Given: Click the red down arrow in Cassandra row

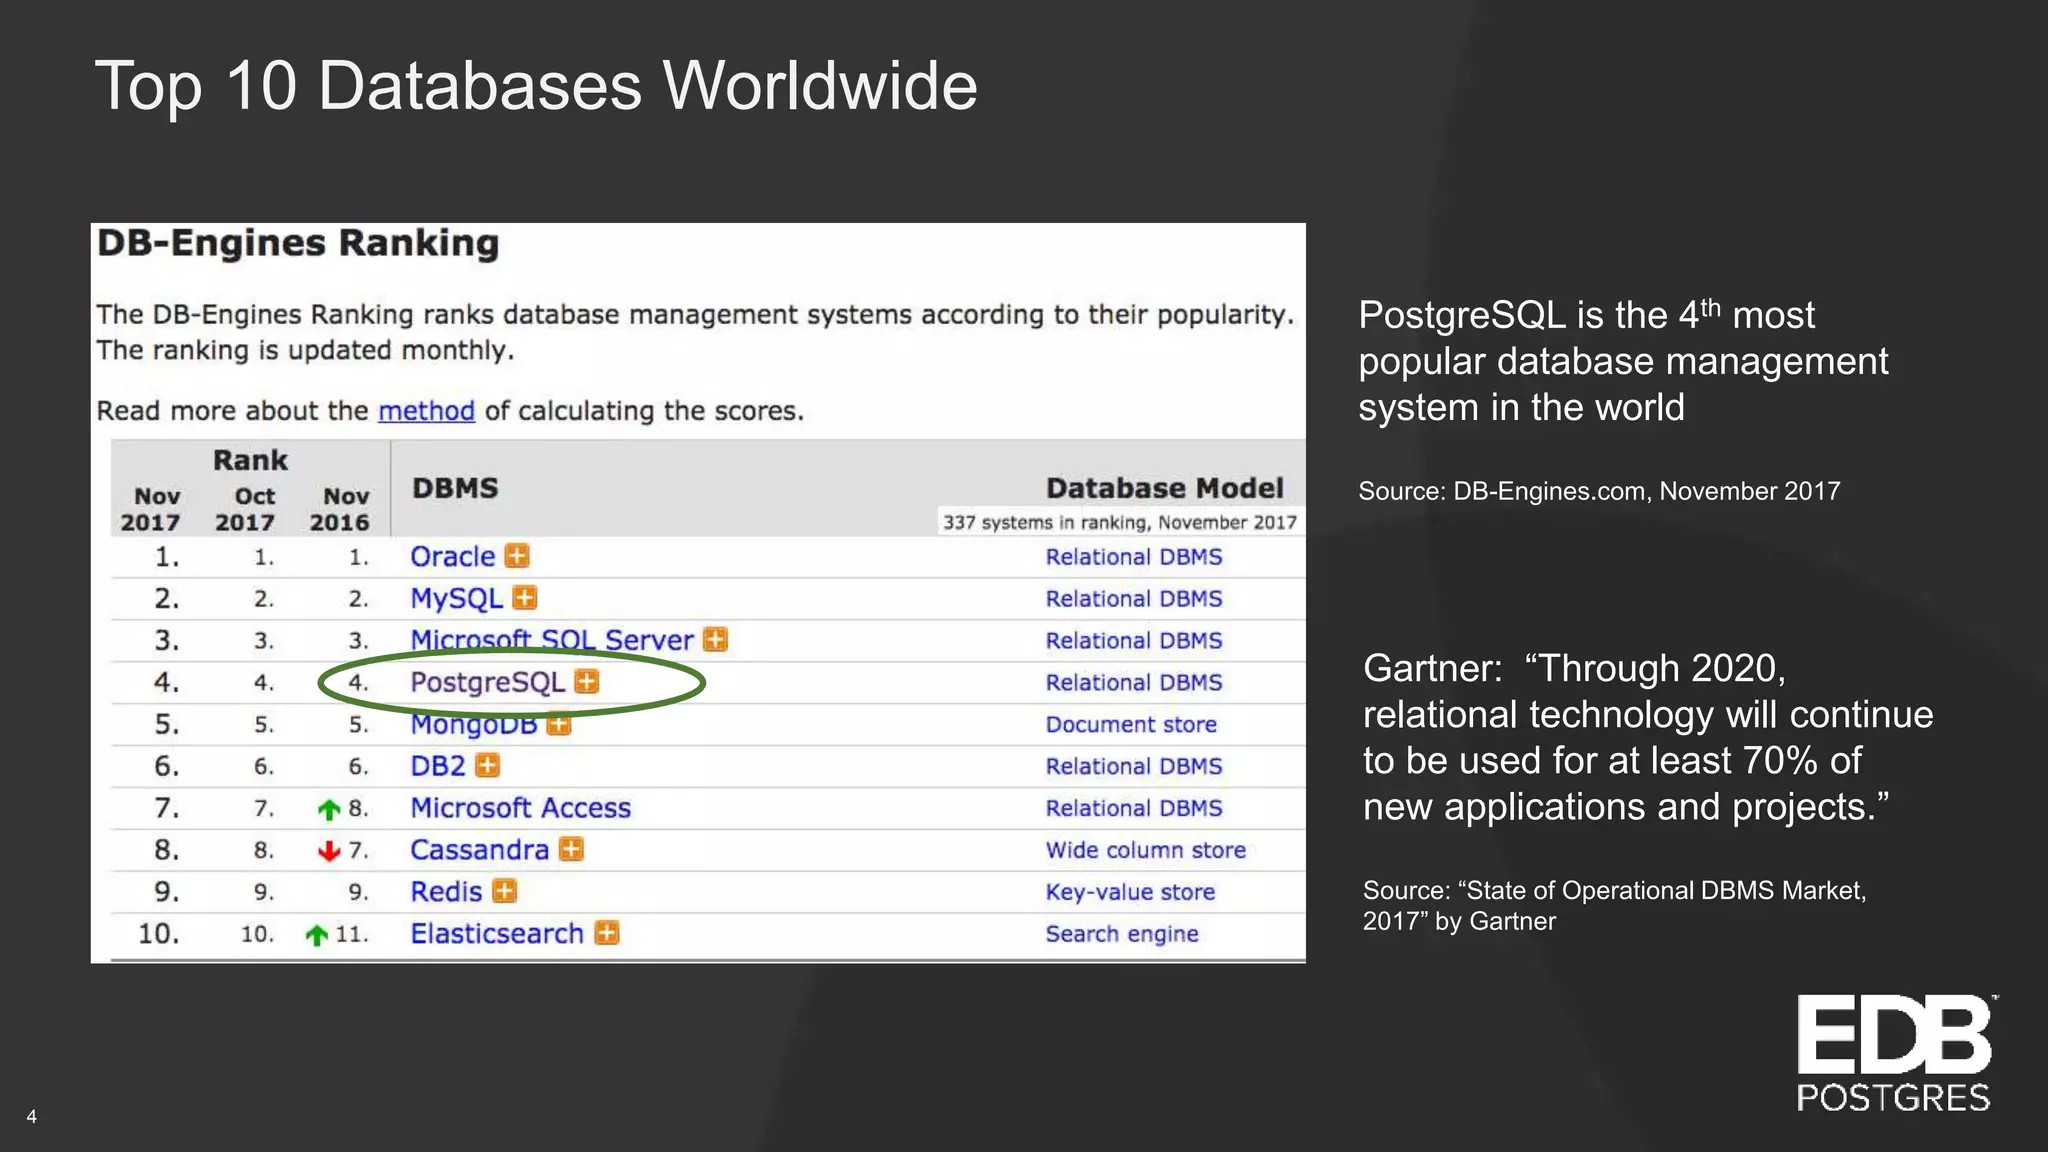Looking at the screenshot, I should pos(329,851).
